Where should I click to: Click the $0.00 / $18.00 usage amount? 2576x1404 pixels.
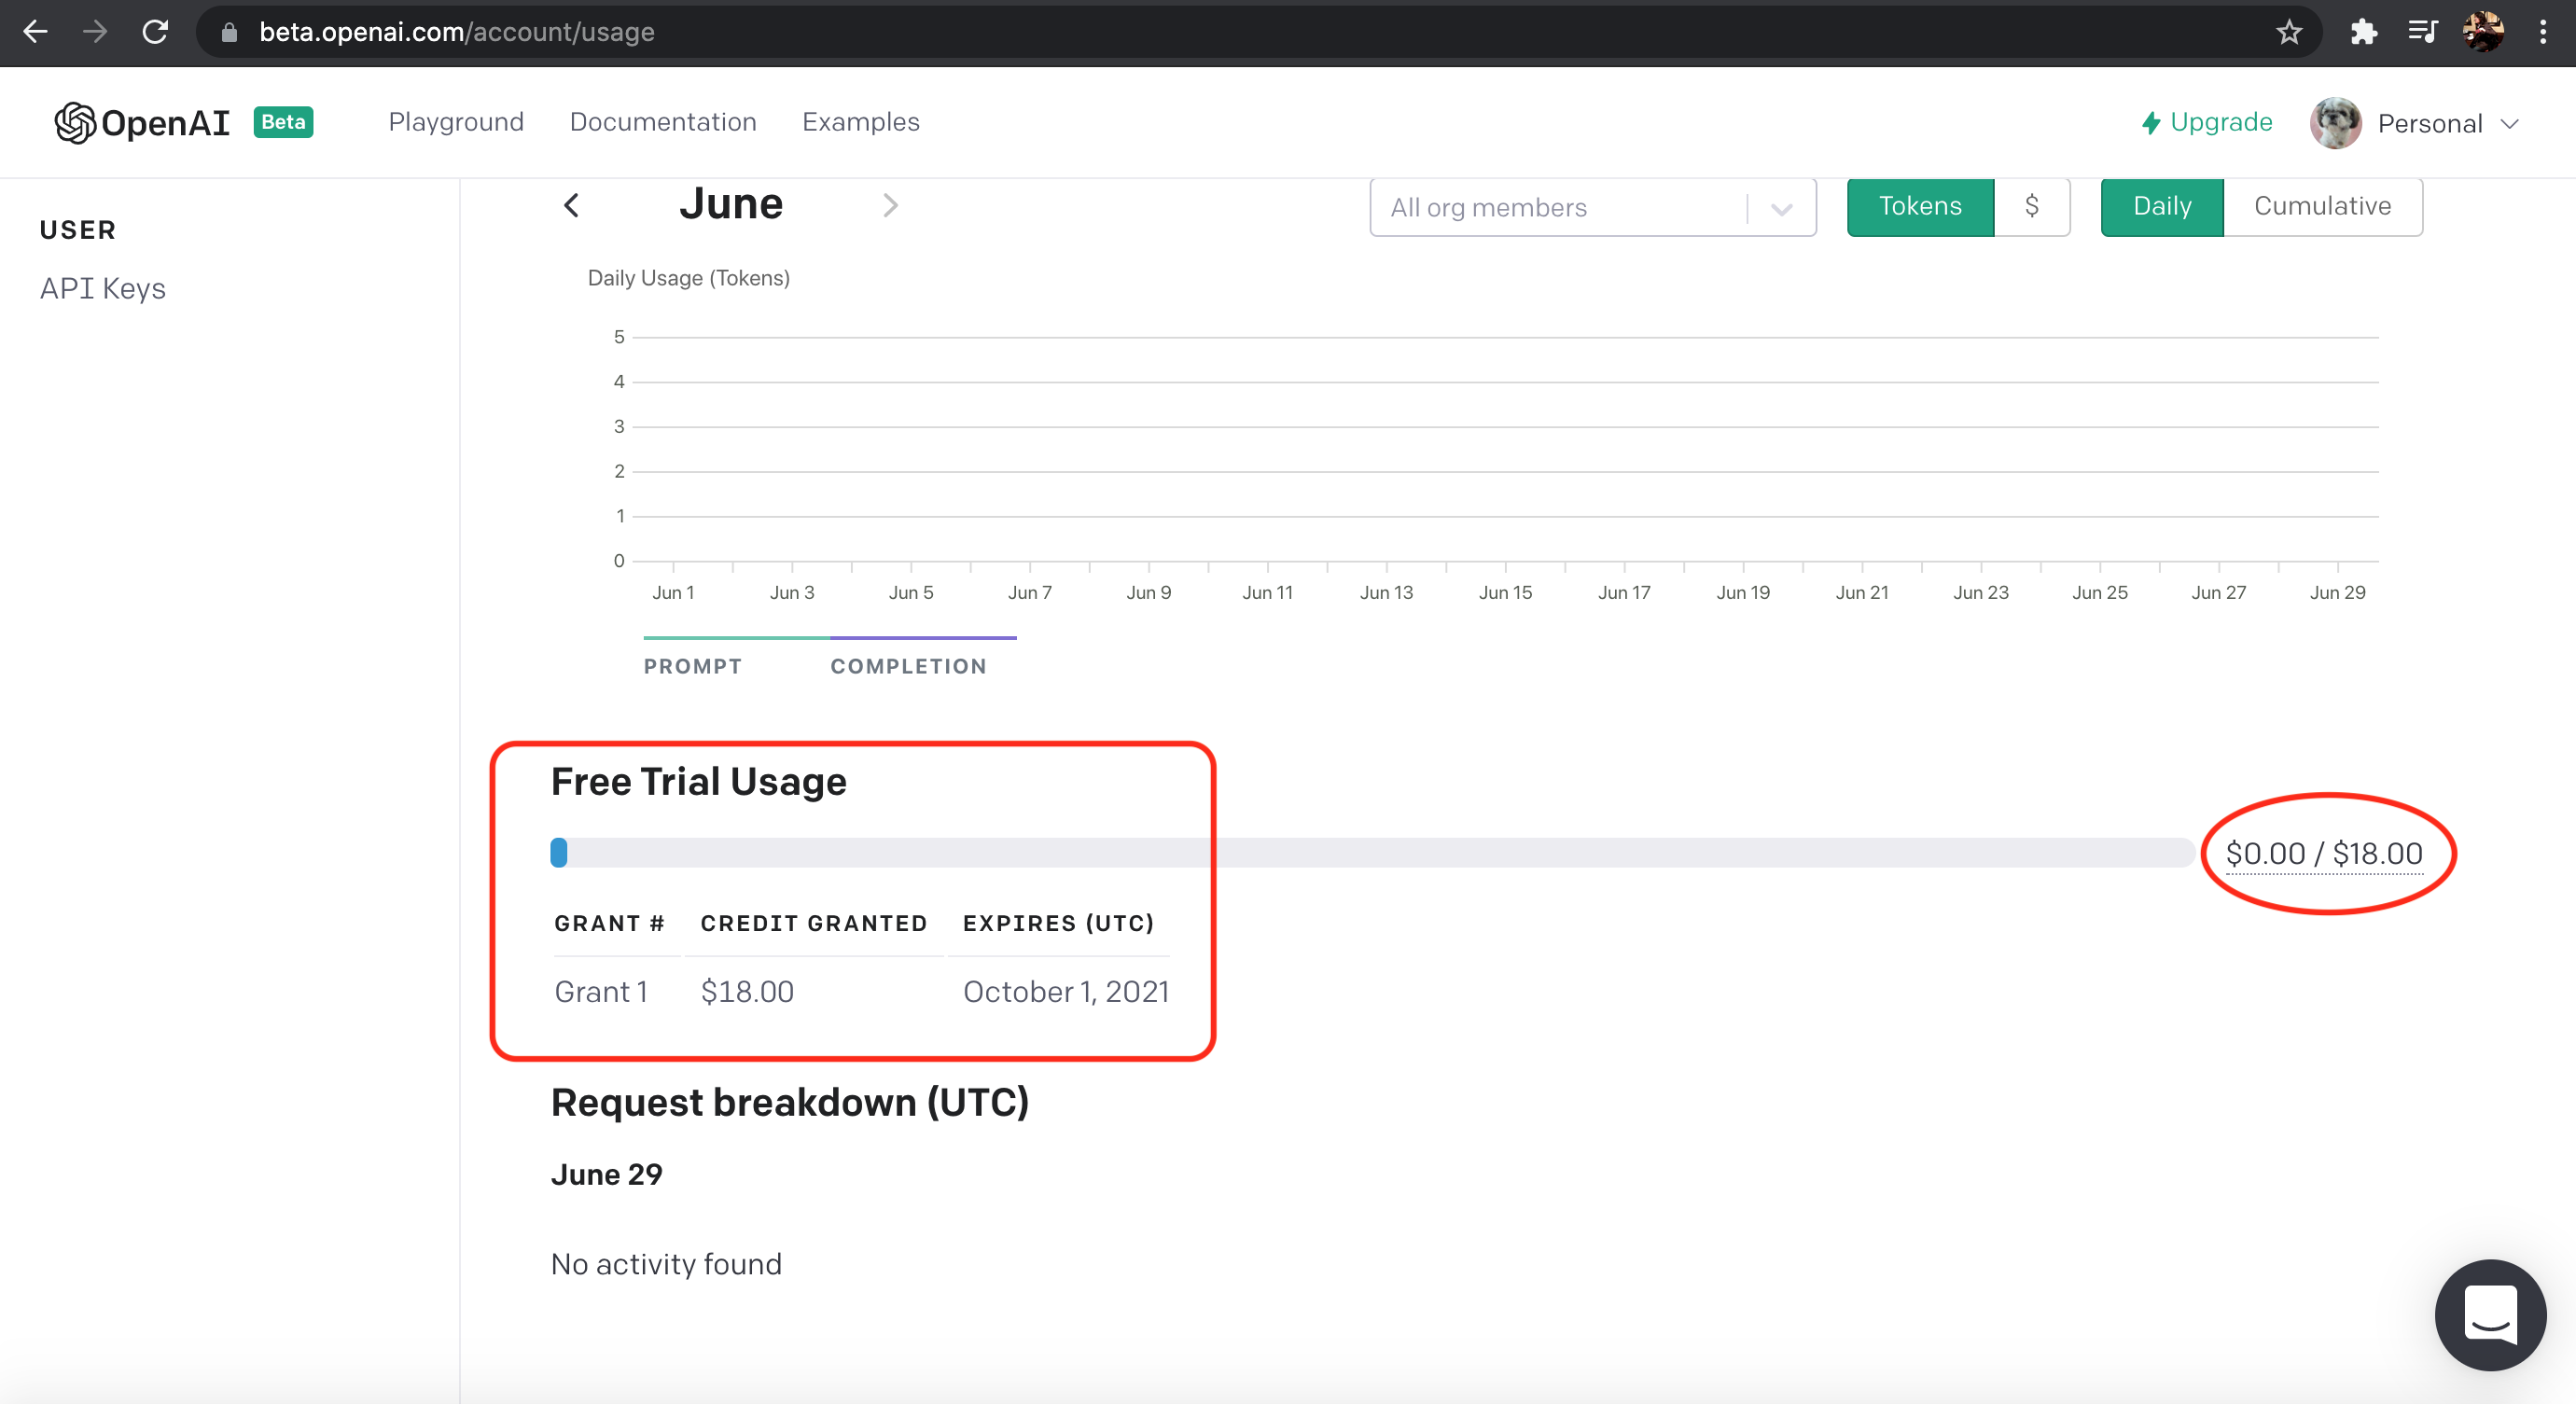[x=2324, y=853]
